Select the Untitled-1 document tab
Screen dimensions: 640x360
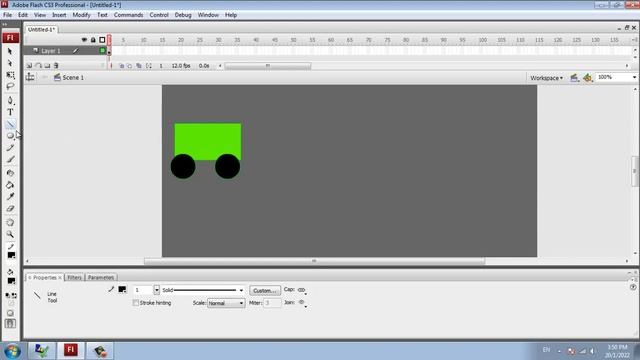[41, 30]
